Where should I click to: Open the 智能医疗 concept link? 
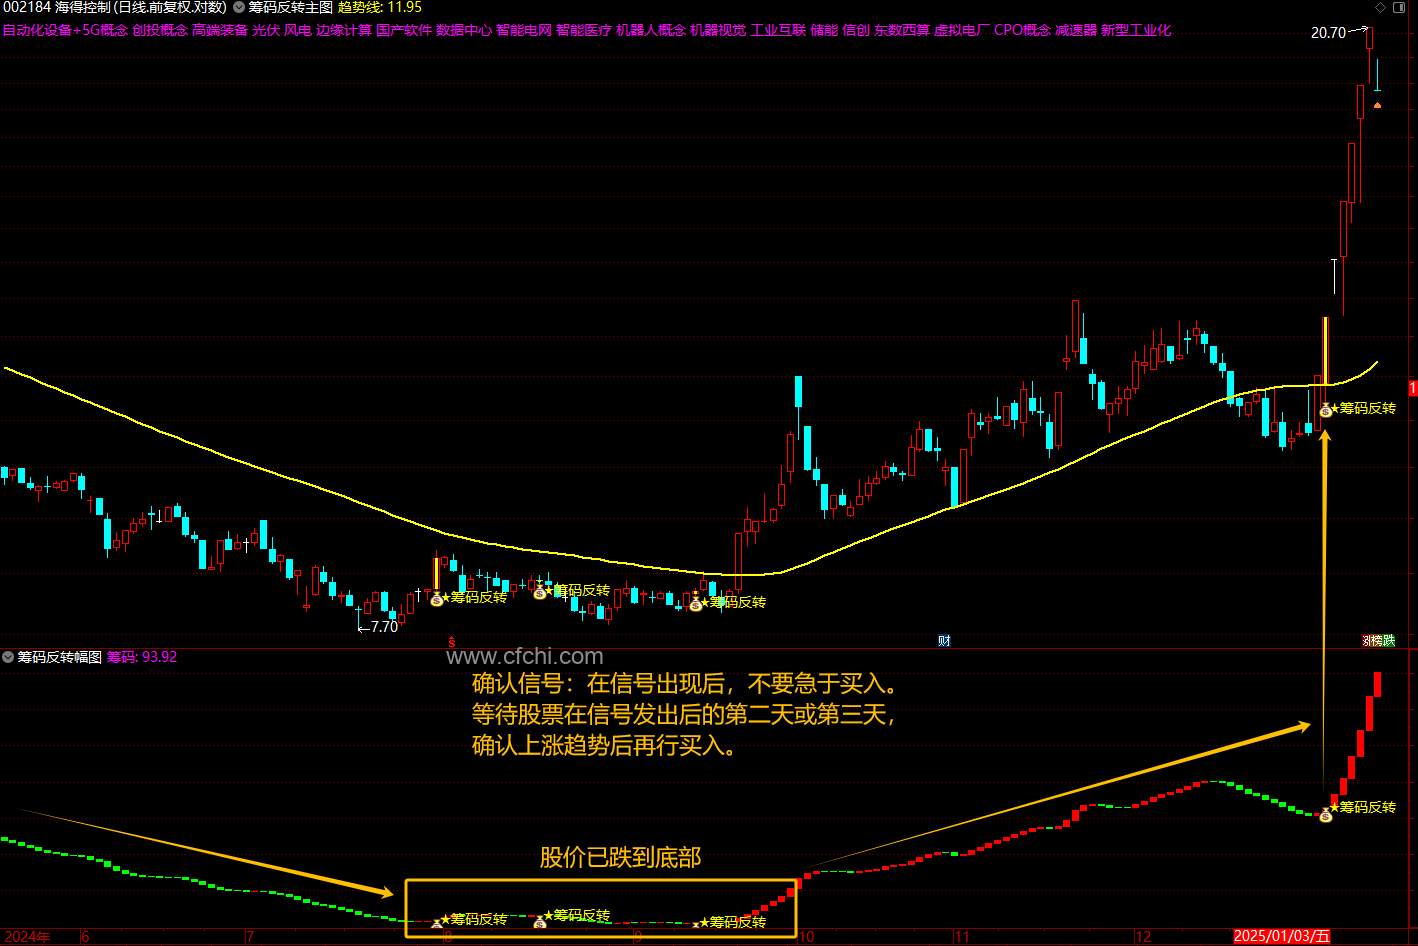584,30
